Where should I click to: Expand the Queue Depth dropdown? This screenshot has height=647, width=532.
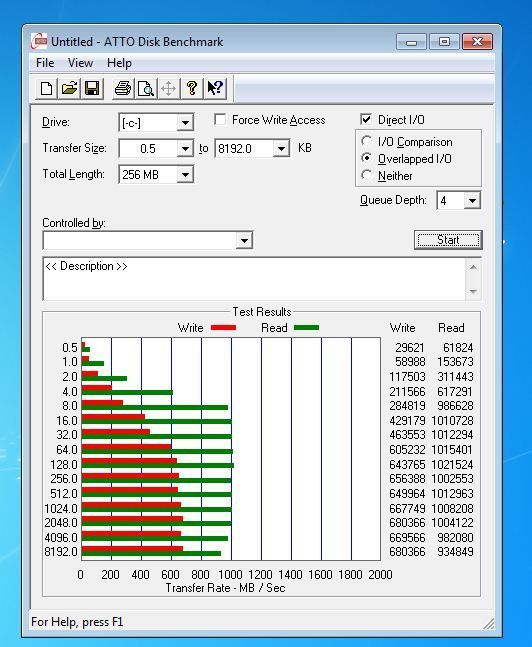[x=472, y=201]
